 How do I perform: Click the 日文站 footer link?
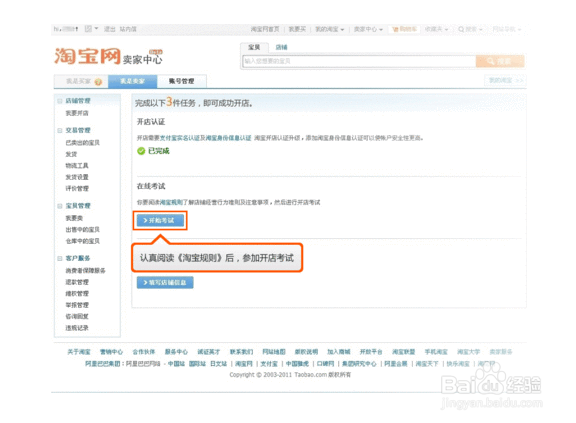(x=219, y=364)
